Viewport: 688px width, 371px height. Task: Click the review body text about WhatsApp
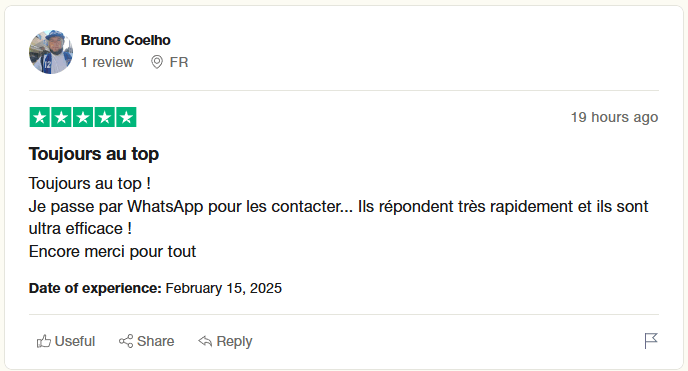(338, 217)
